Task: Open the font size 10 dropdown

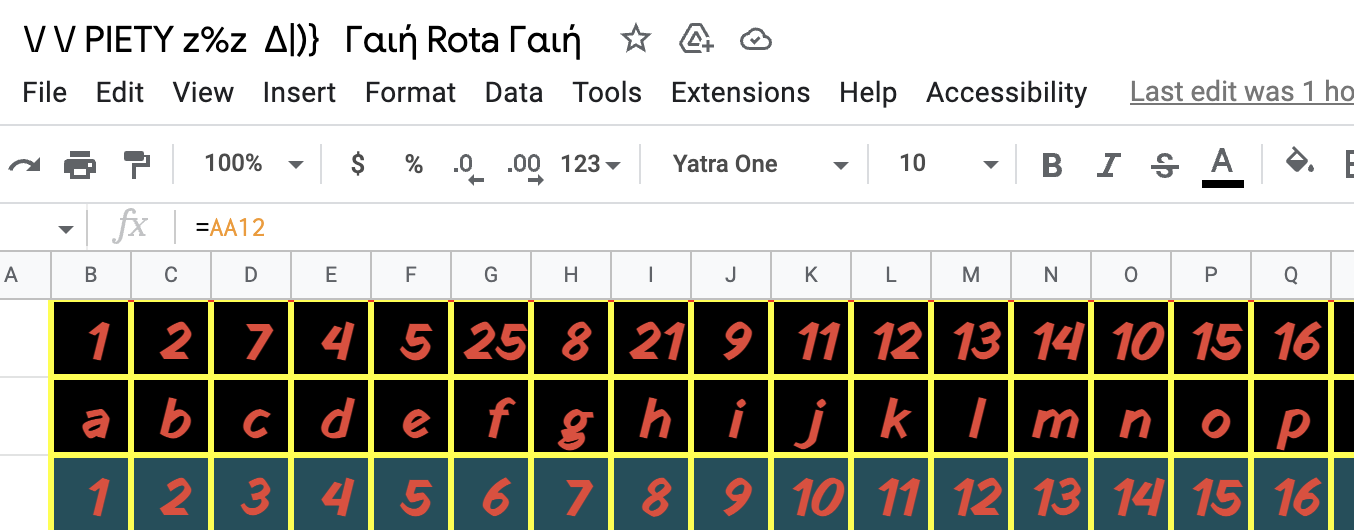Action: pyautogui.click(x=949, y=164)
